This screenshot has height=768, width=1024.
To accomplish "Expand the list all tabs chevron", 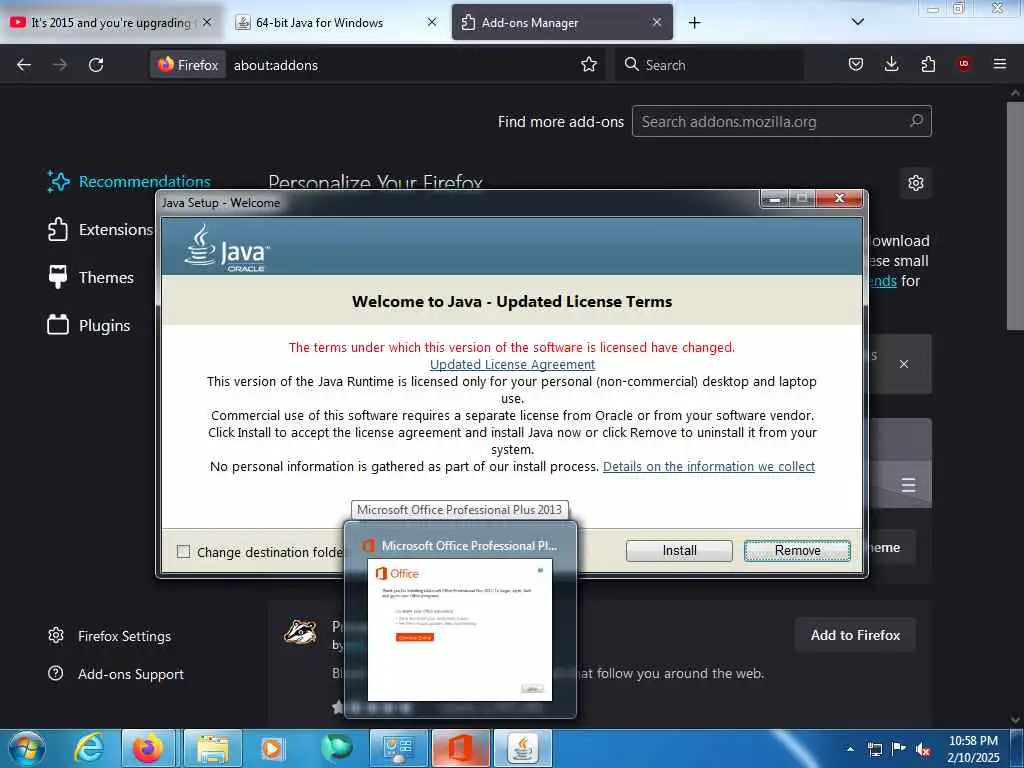I will coord(858,22).
